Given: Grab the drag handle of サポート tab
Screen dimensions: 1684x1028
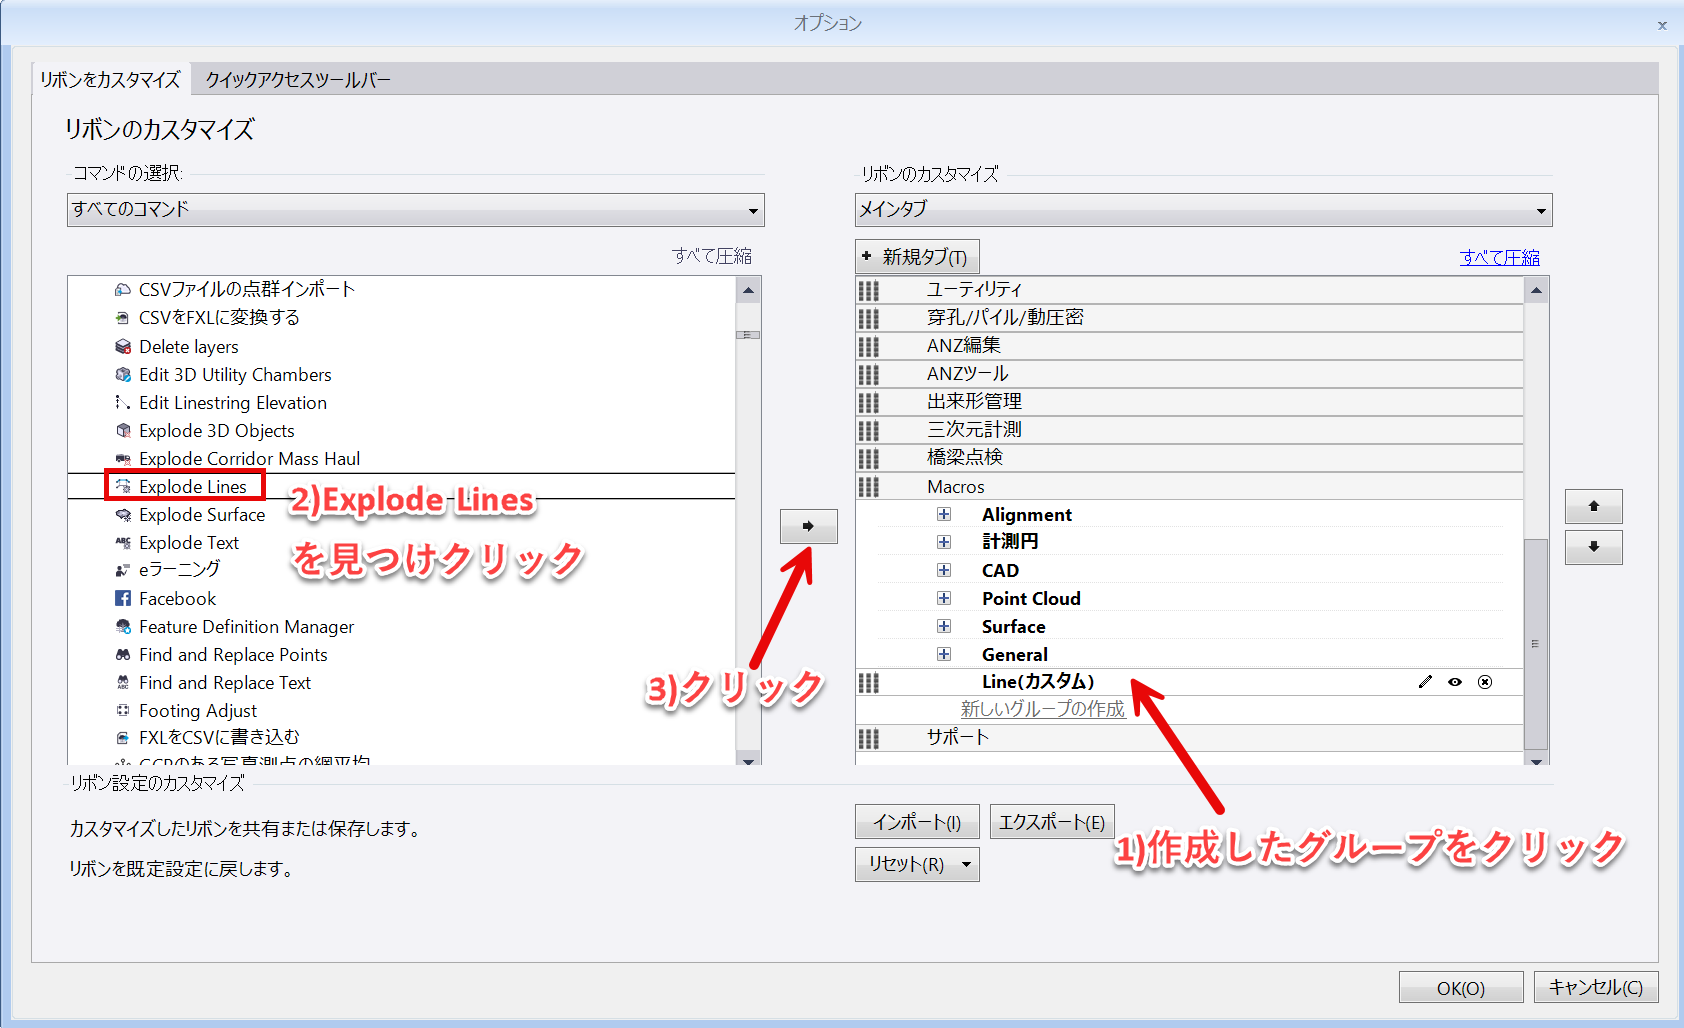Looking at the screenshot, I should pos(869,738).
